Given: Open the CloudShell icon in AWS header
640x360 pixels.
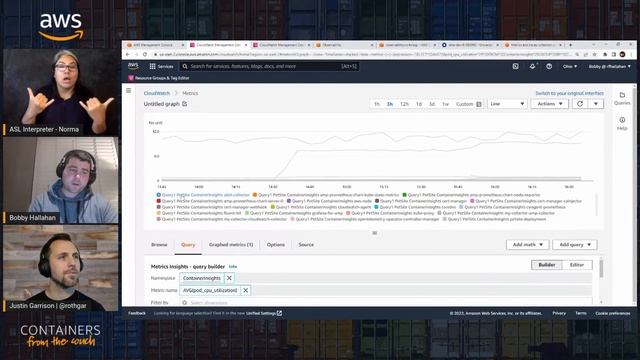Looking at the screenshot, I should tap(516, 66).
